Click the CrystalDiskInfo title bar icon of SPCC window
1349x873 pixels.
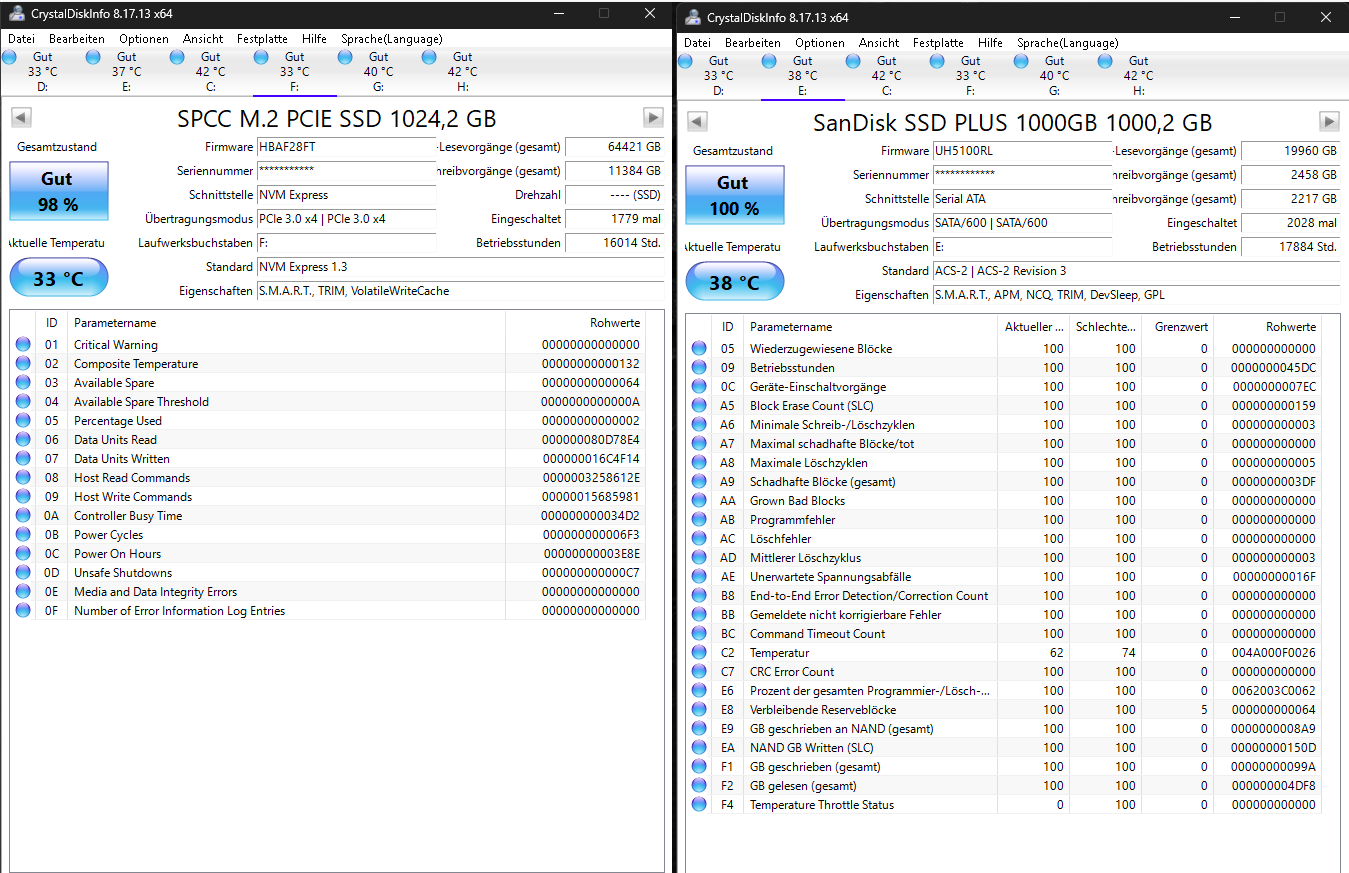coord(17,14)
